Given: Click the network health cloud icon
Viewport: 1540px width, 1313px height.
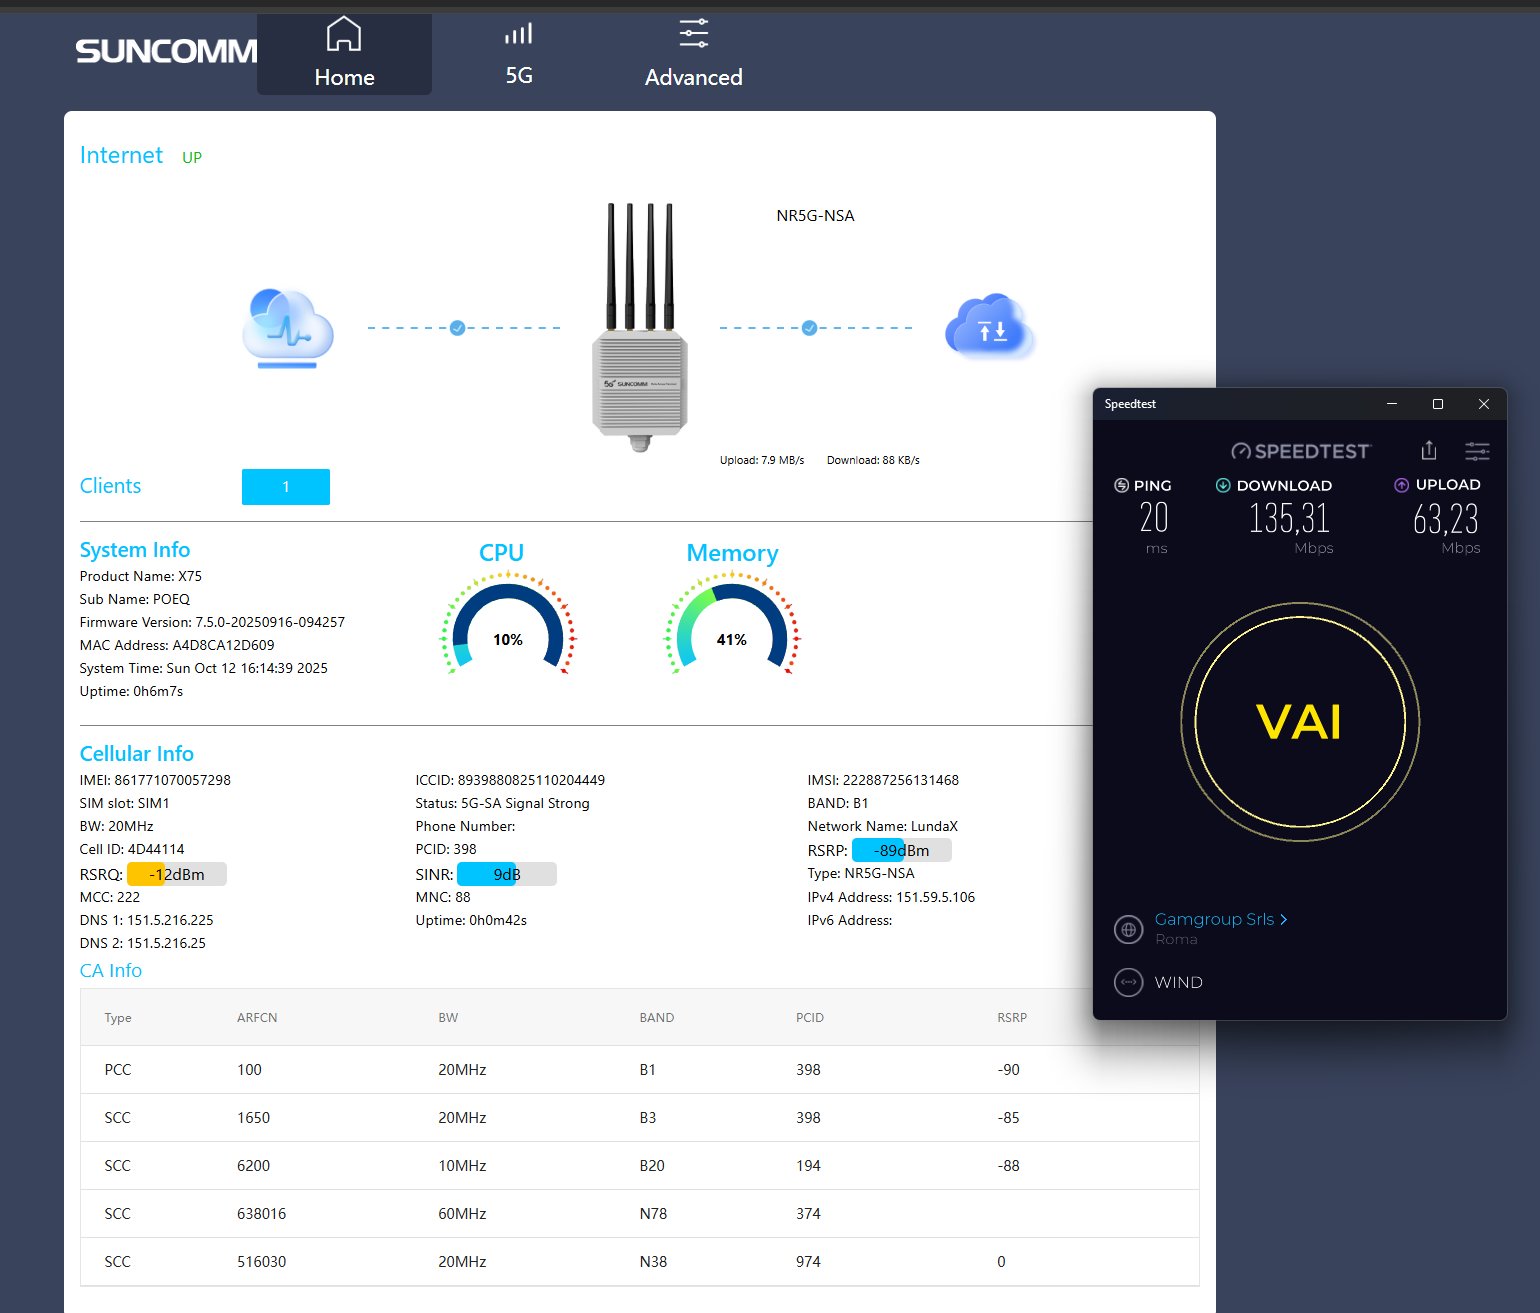Looking at the screenshot, I should [288, 328].
